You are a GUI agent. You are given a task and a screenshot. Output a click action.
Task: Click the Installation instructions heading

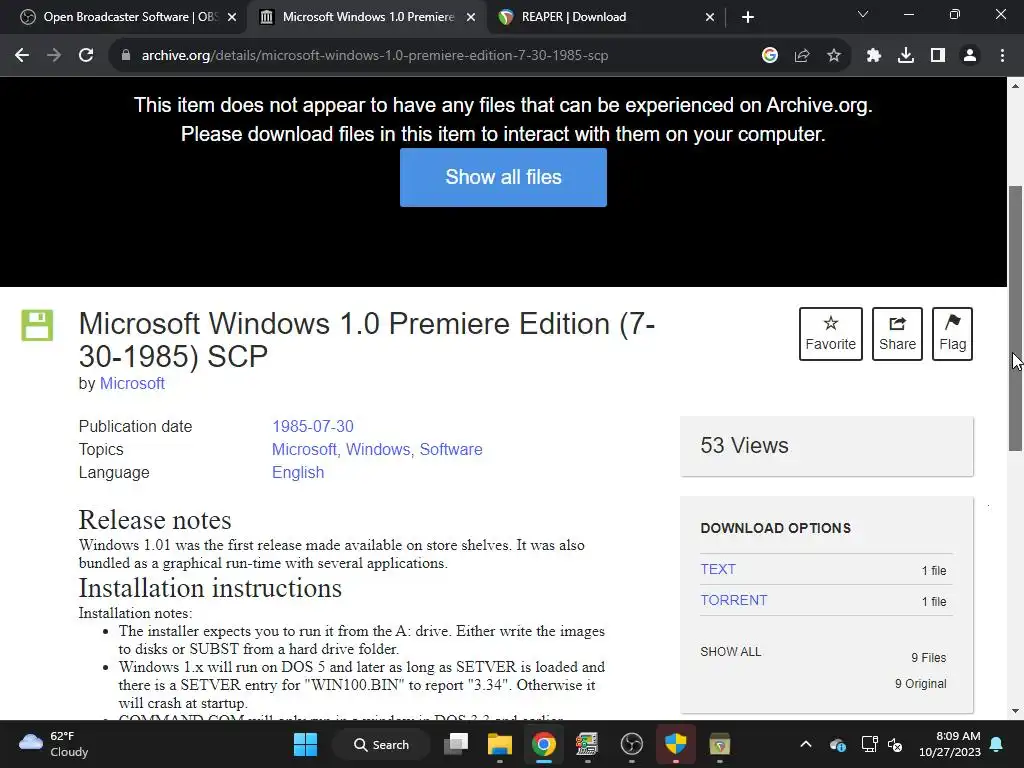(210, 588)
